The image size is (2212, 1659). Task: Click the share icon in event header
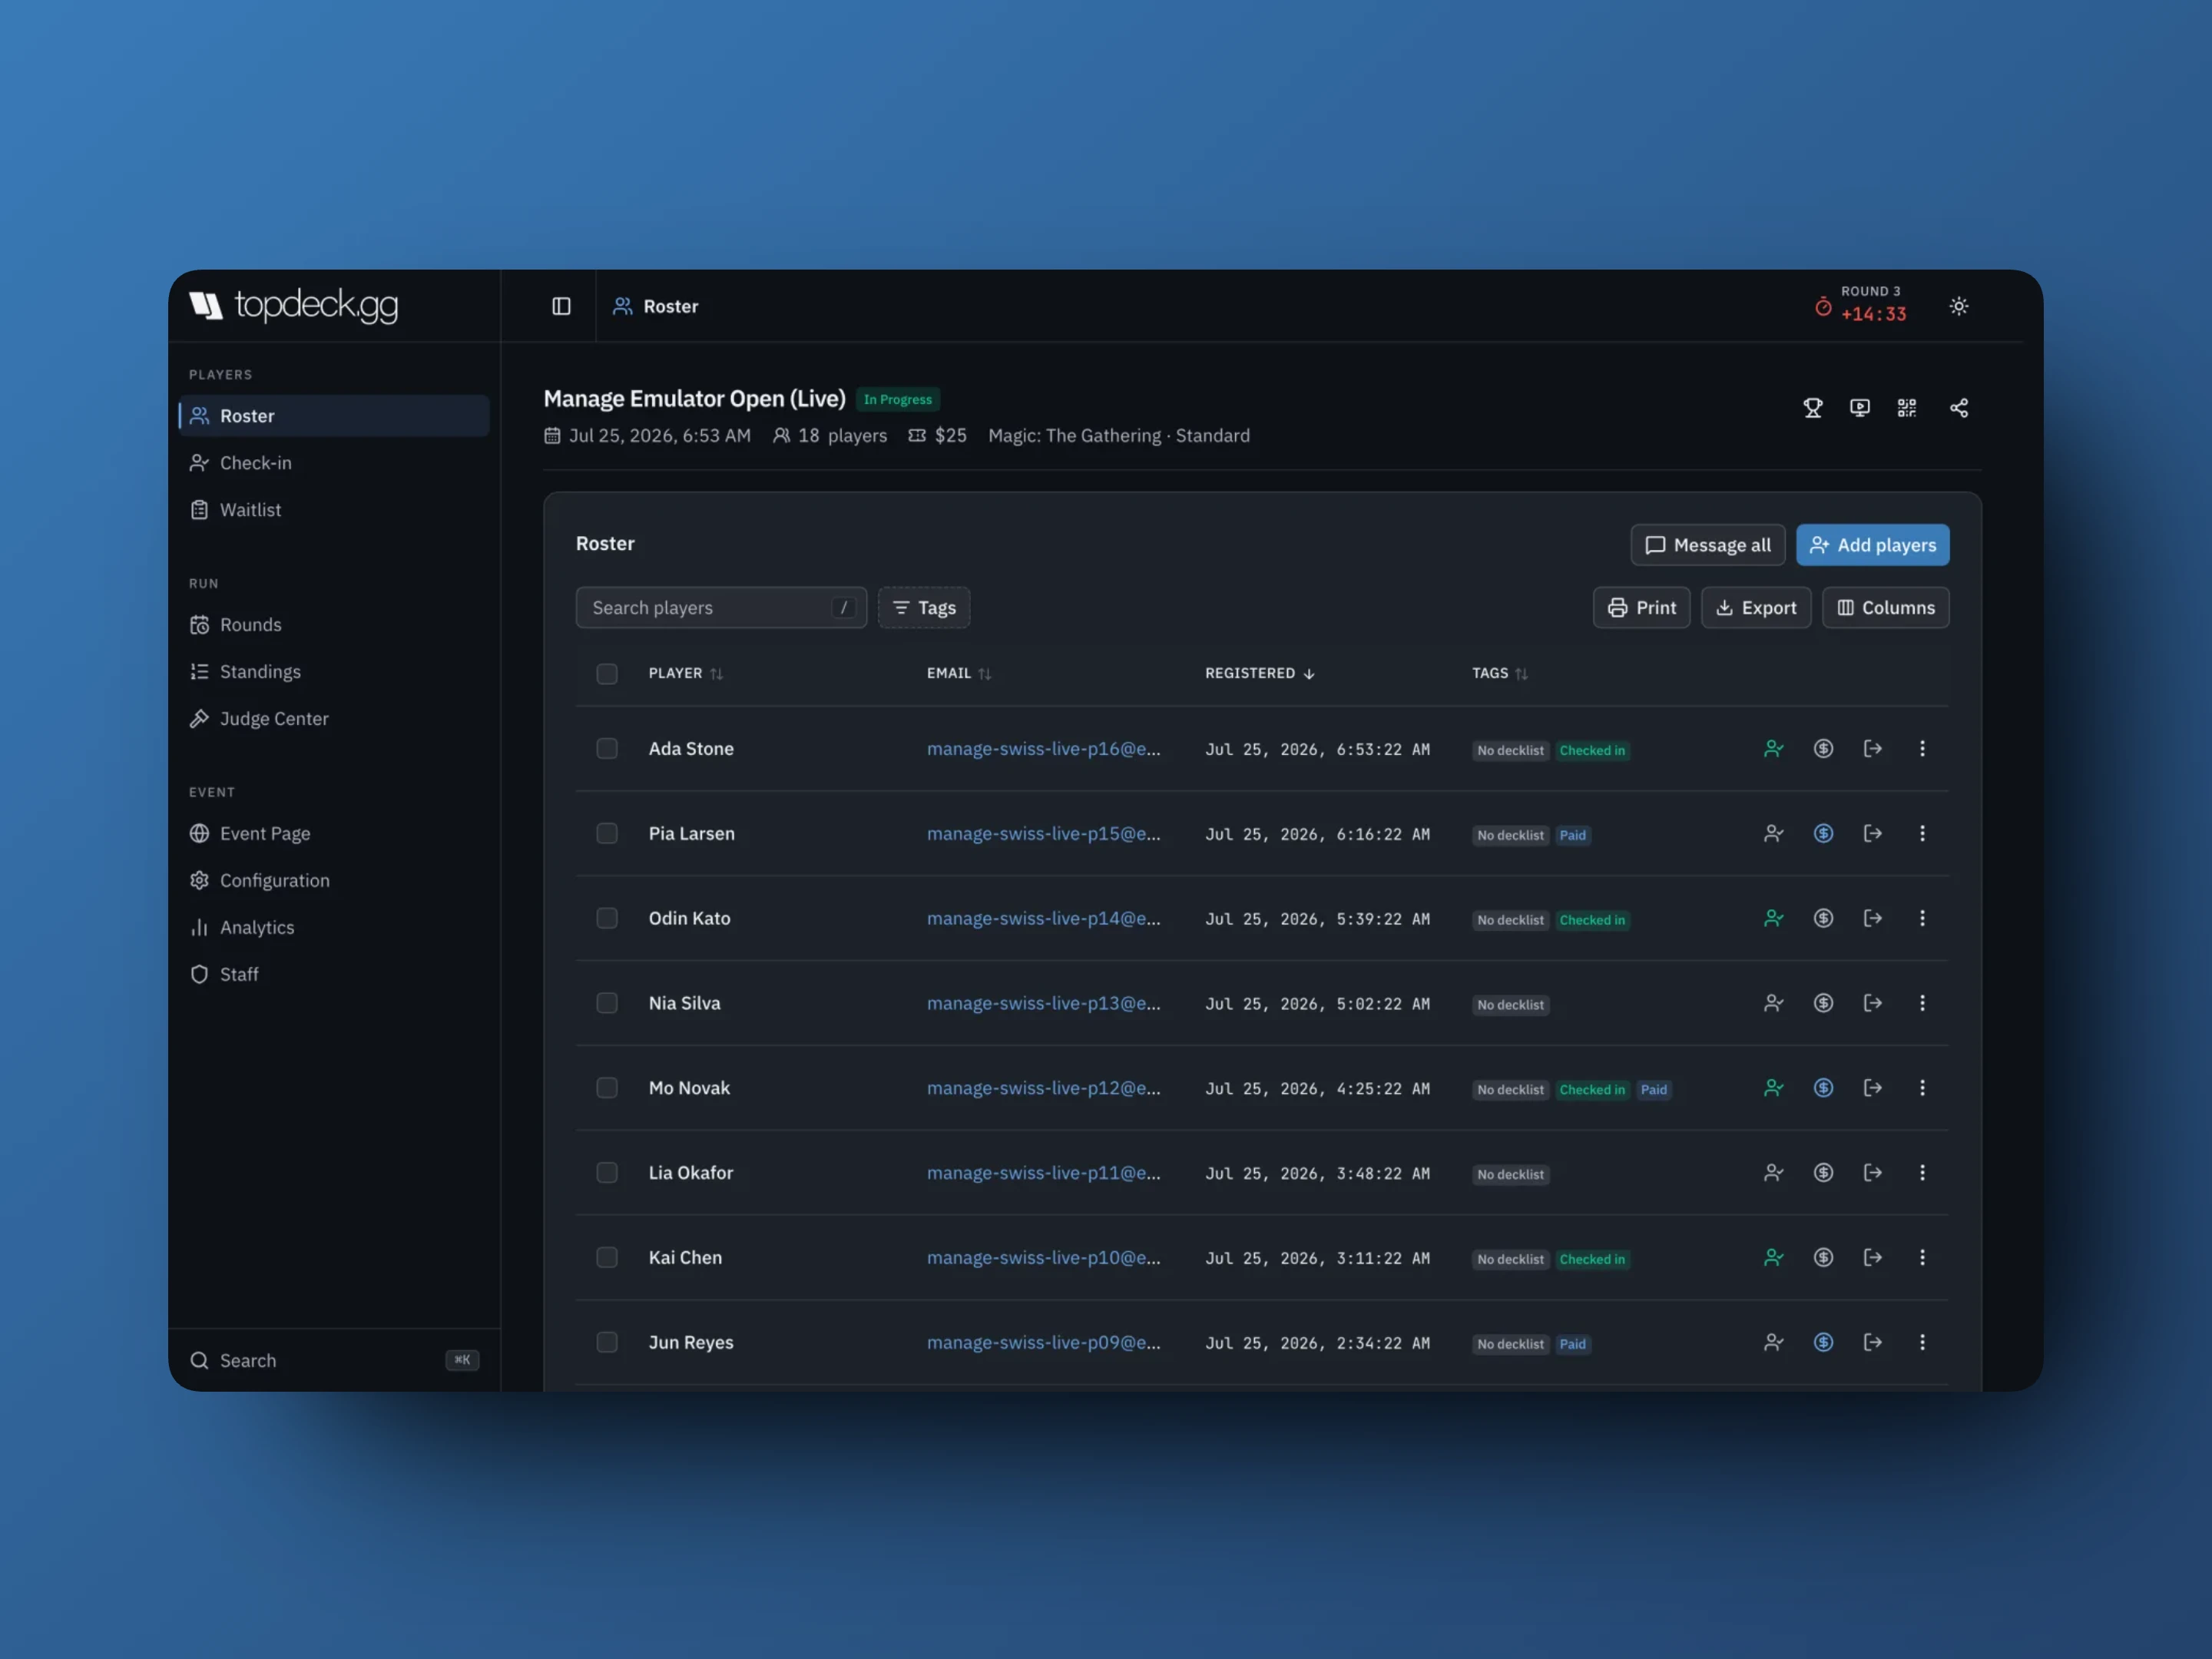[1958, 408]
